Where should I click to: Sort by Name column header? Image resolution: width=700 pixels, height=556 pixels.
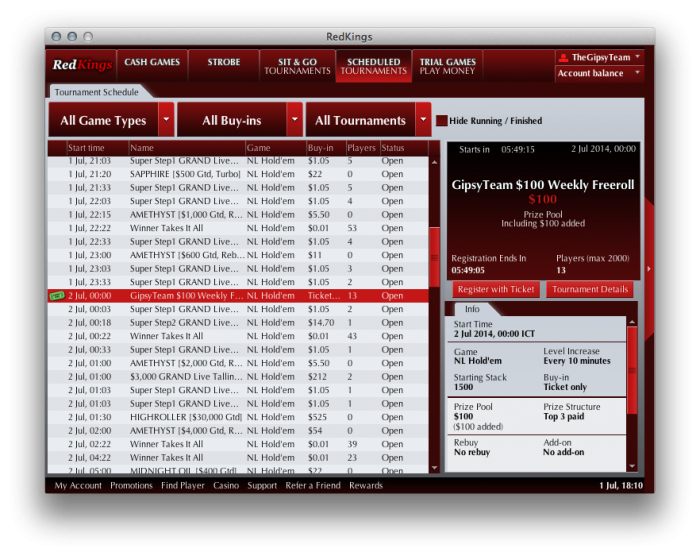point(187,148)
